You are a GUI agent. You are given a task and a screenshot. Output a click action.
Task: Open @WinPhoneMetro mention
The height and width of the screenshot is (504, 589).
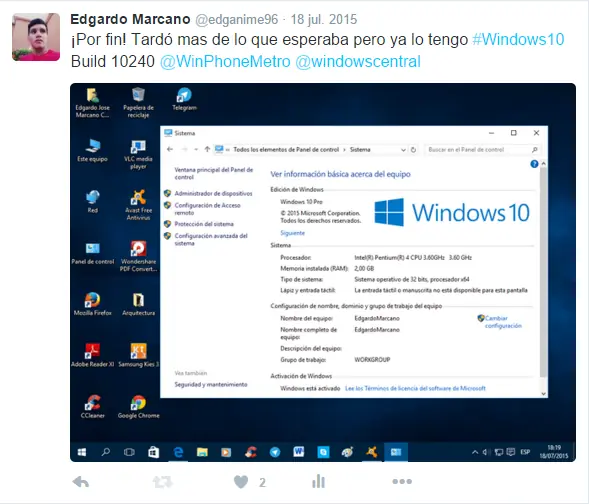coord(225,62)
